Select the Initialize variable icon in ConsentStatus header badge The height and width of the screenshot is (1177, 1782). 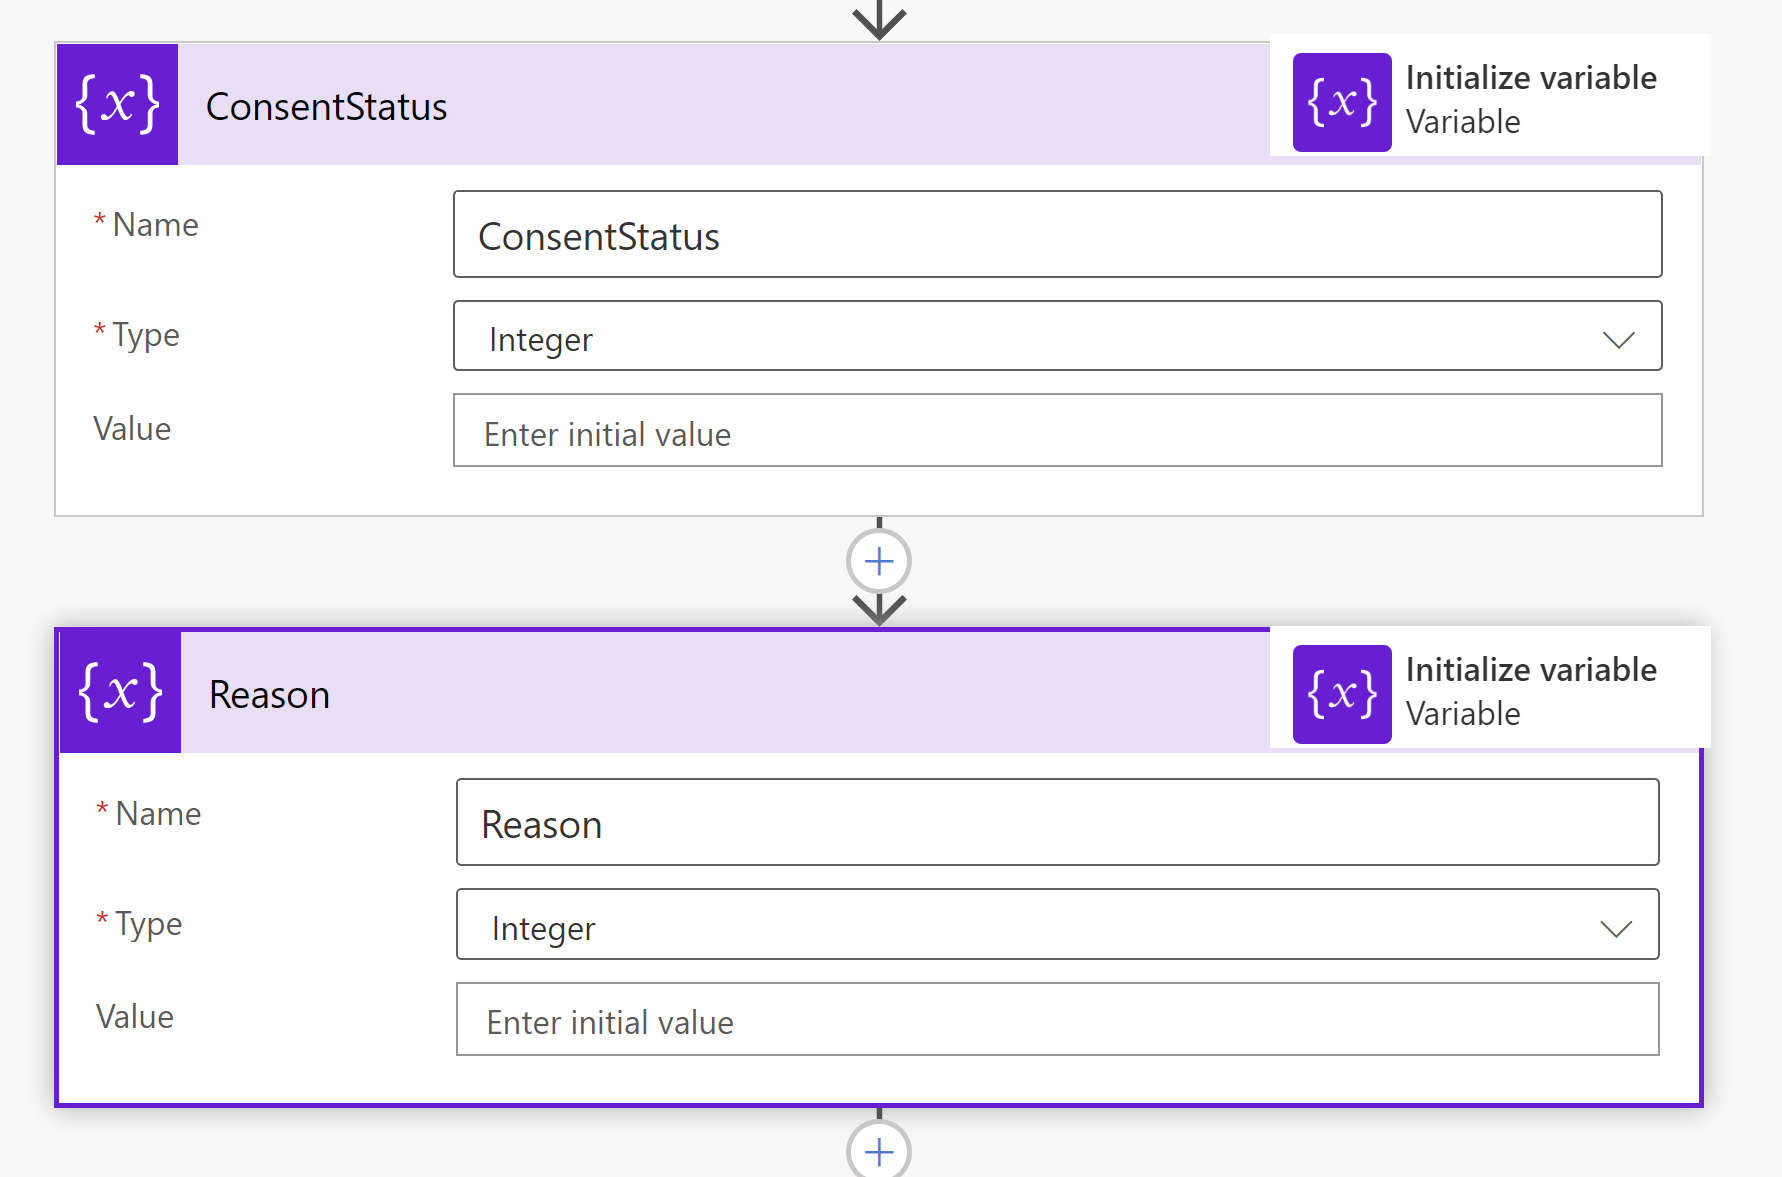pos(1341,101)
